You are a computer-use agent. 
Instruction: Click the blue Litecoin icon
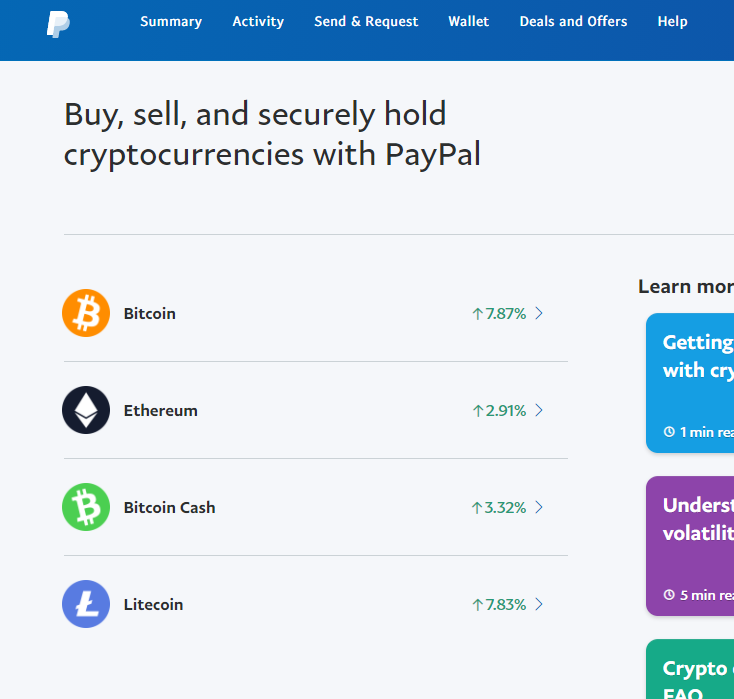click(x=86, y=604)
